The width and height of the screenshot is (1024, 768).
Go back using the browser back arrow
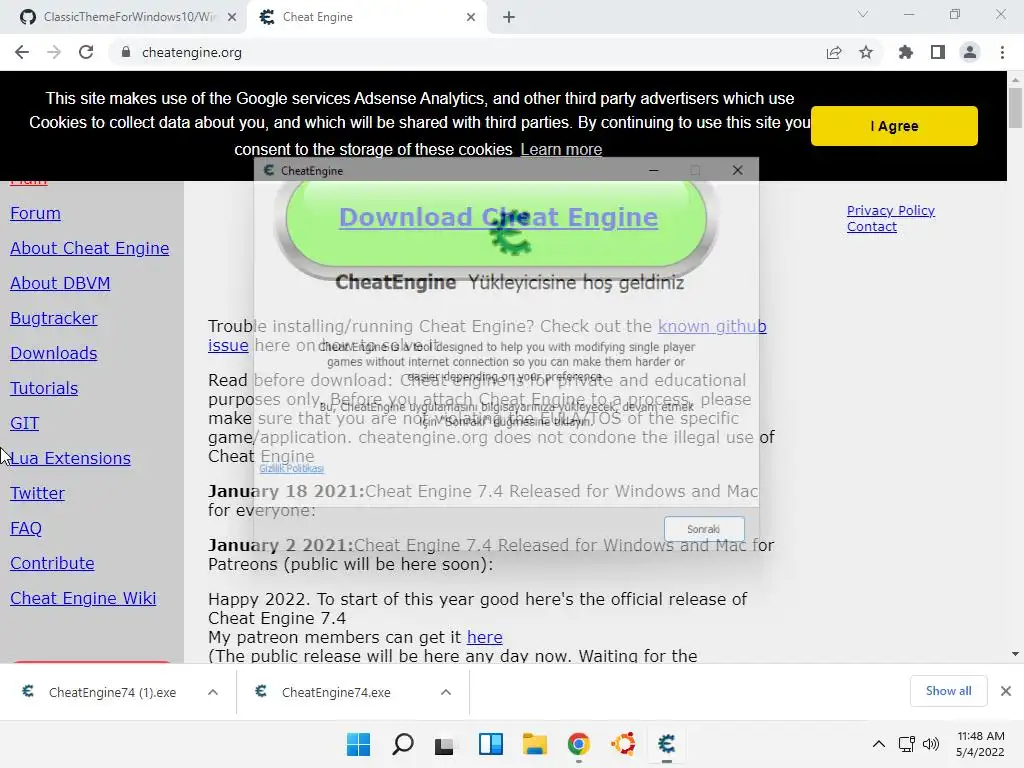coord(22,52)
